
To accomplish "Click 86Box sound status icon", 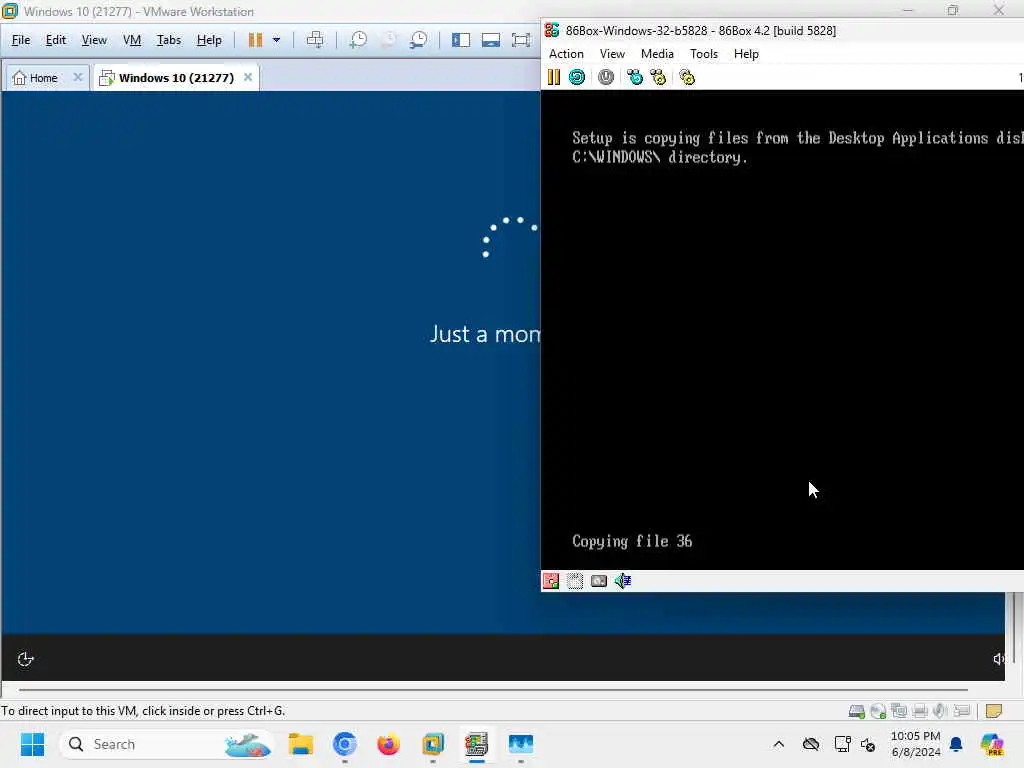I will click(x=623, y=581).
